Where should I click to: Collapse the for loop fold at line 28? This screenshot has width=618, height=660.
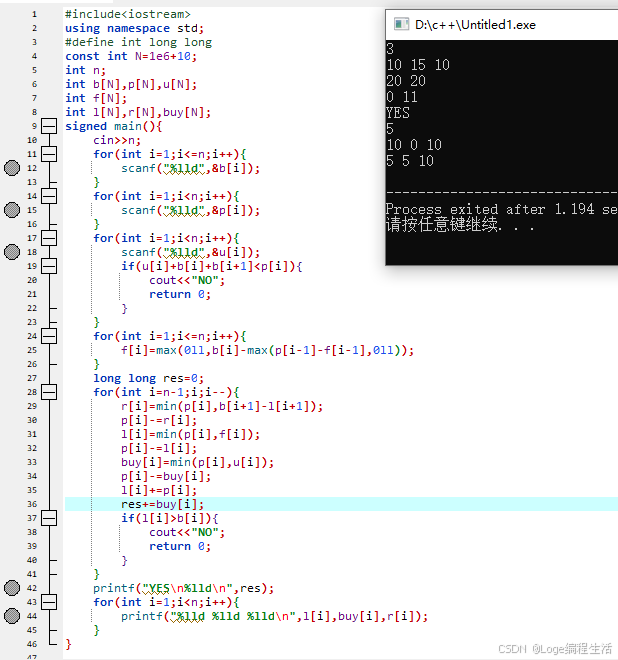coord(49,392)
